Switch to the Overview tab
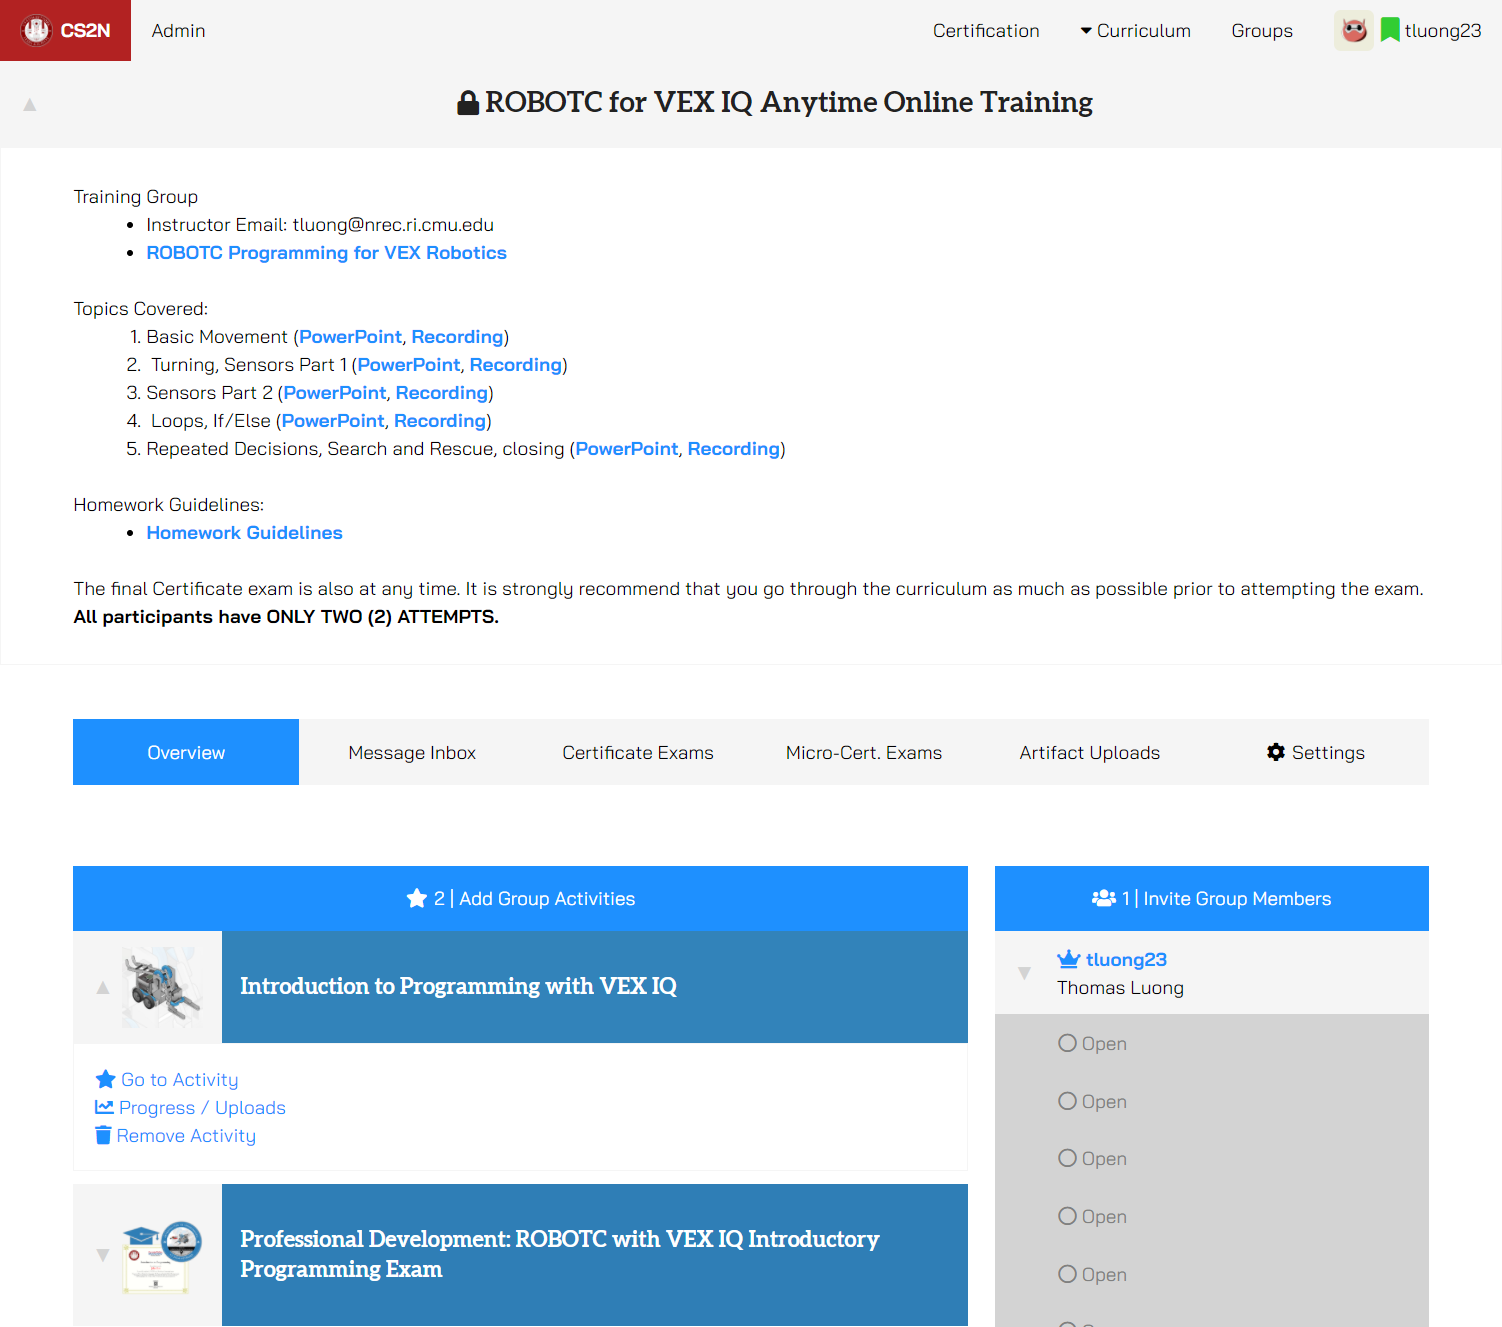 (186, 752)
